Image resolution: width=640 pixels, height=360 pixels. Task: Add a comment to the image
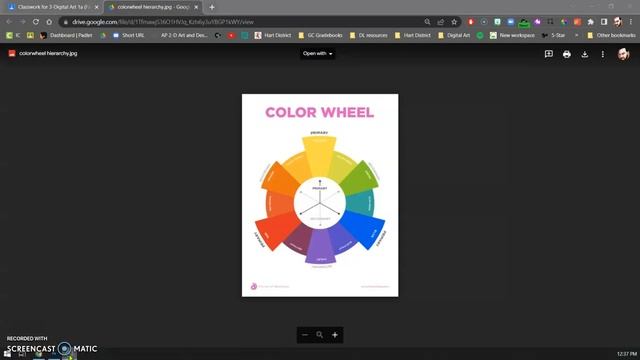[x=549, y=54]
